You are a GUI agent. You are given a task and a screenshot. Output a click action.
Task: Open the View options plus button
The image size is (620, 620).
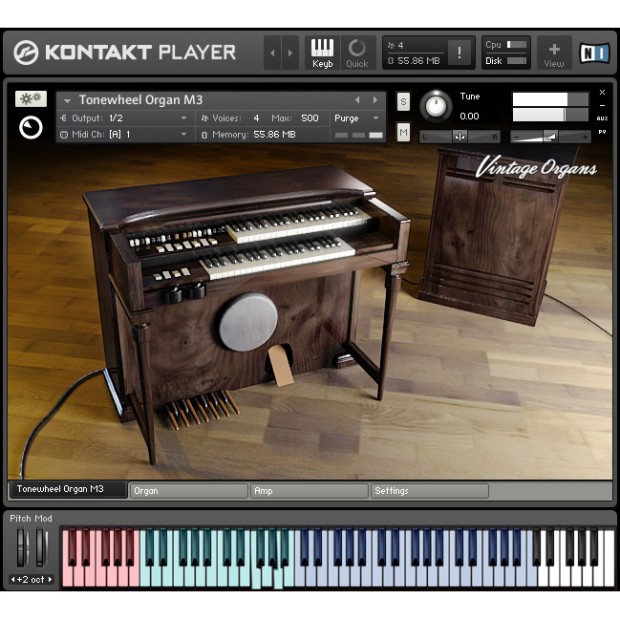pyautogui.click(x=554, y=53)
